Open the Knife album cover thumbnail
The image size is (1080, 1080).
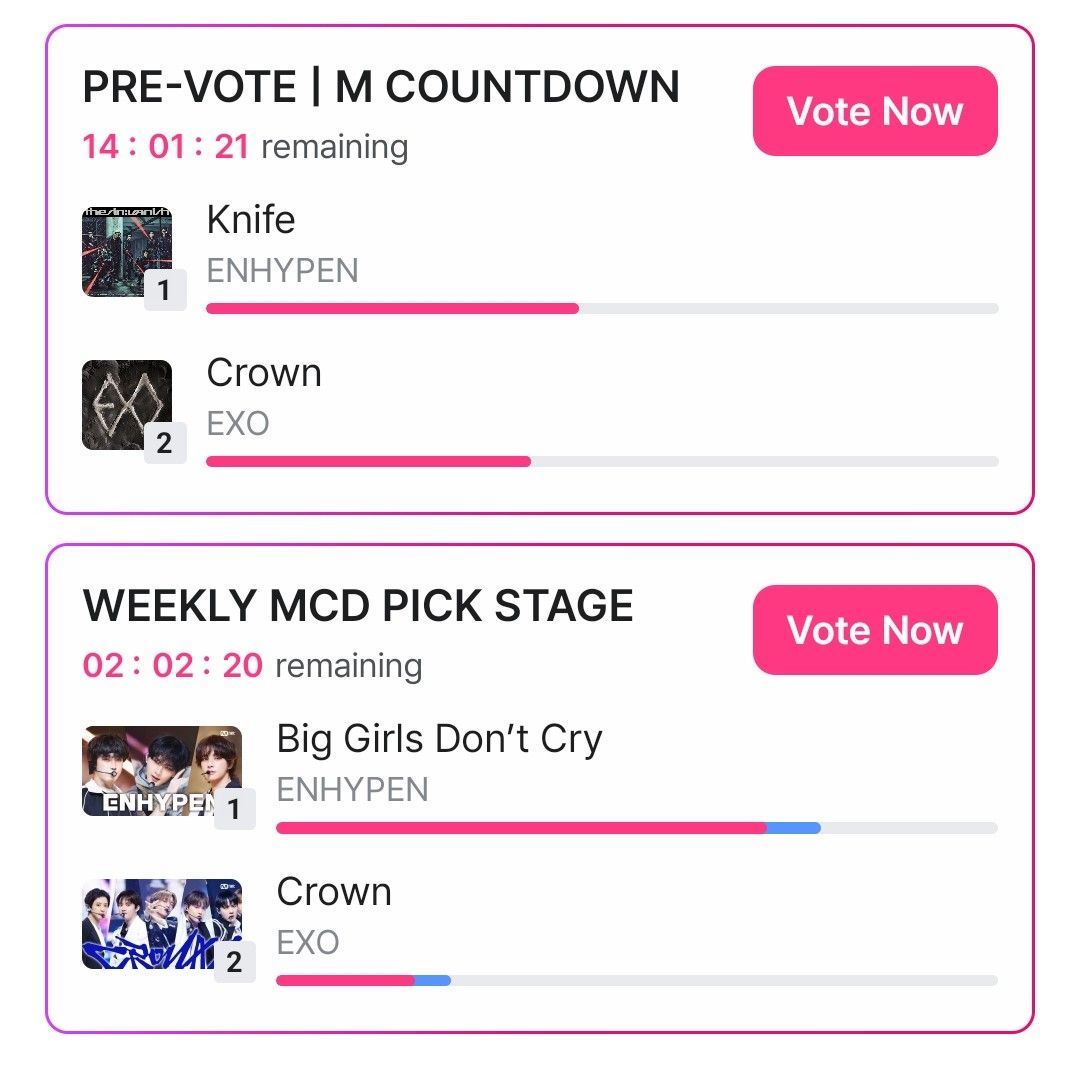(x=125, y=250)
